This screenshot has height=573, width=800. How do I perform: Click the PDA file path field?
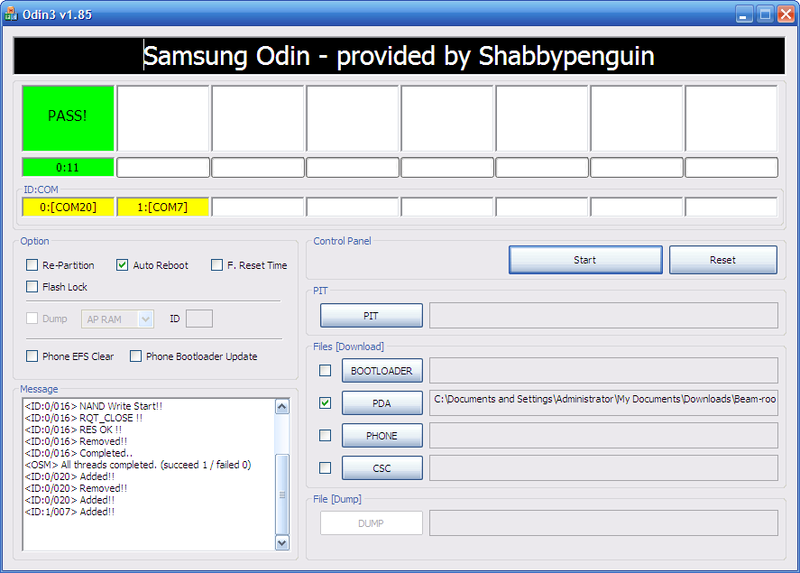(x=604, y=403)
